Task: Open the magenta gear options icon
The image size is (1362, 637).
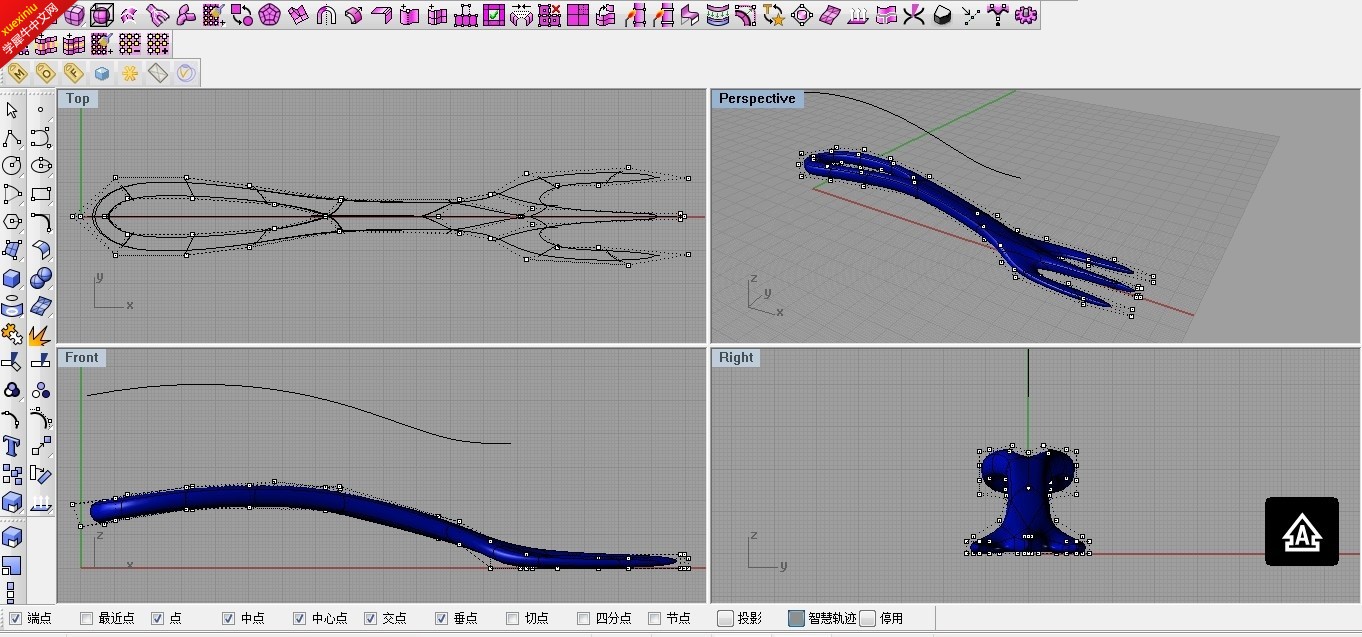Action: (x=1026, y=15)
